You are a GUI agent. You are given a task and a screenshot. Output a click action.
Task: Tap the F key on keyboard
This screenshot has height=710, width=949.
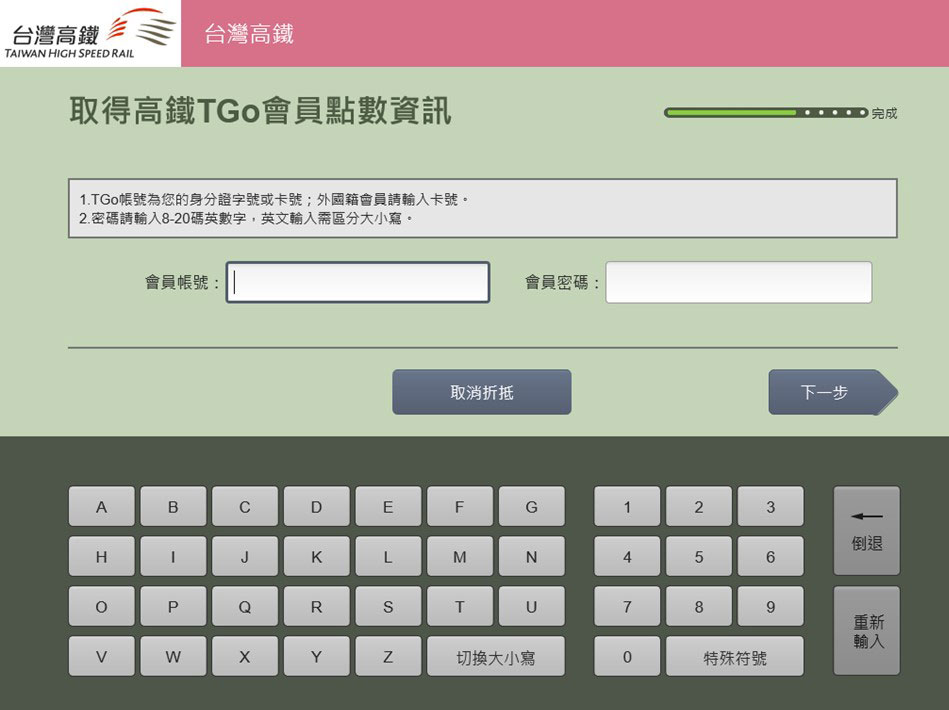(460, 506)
